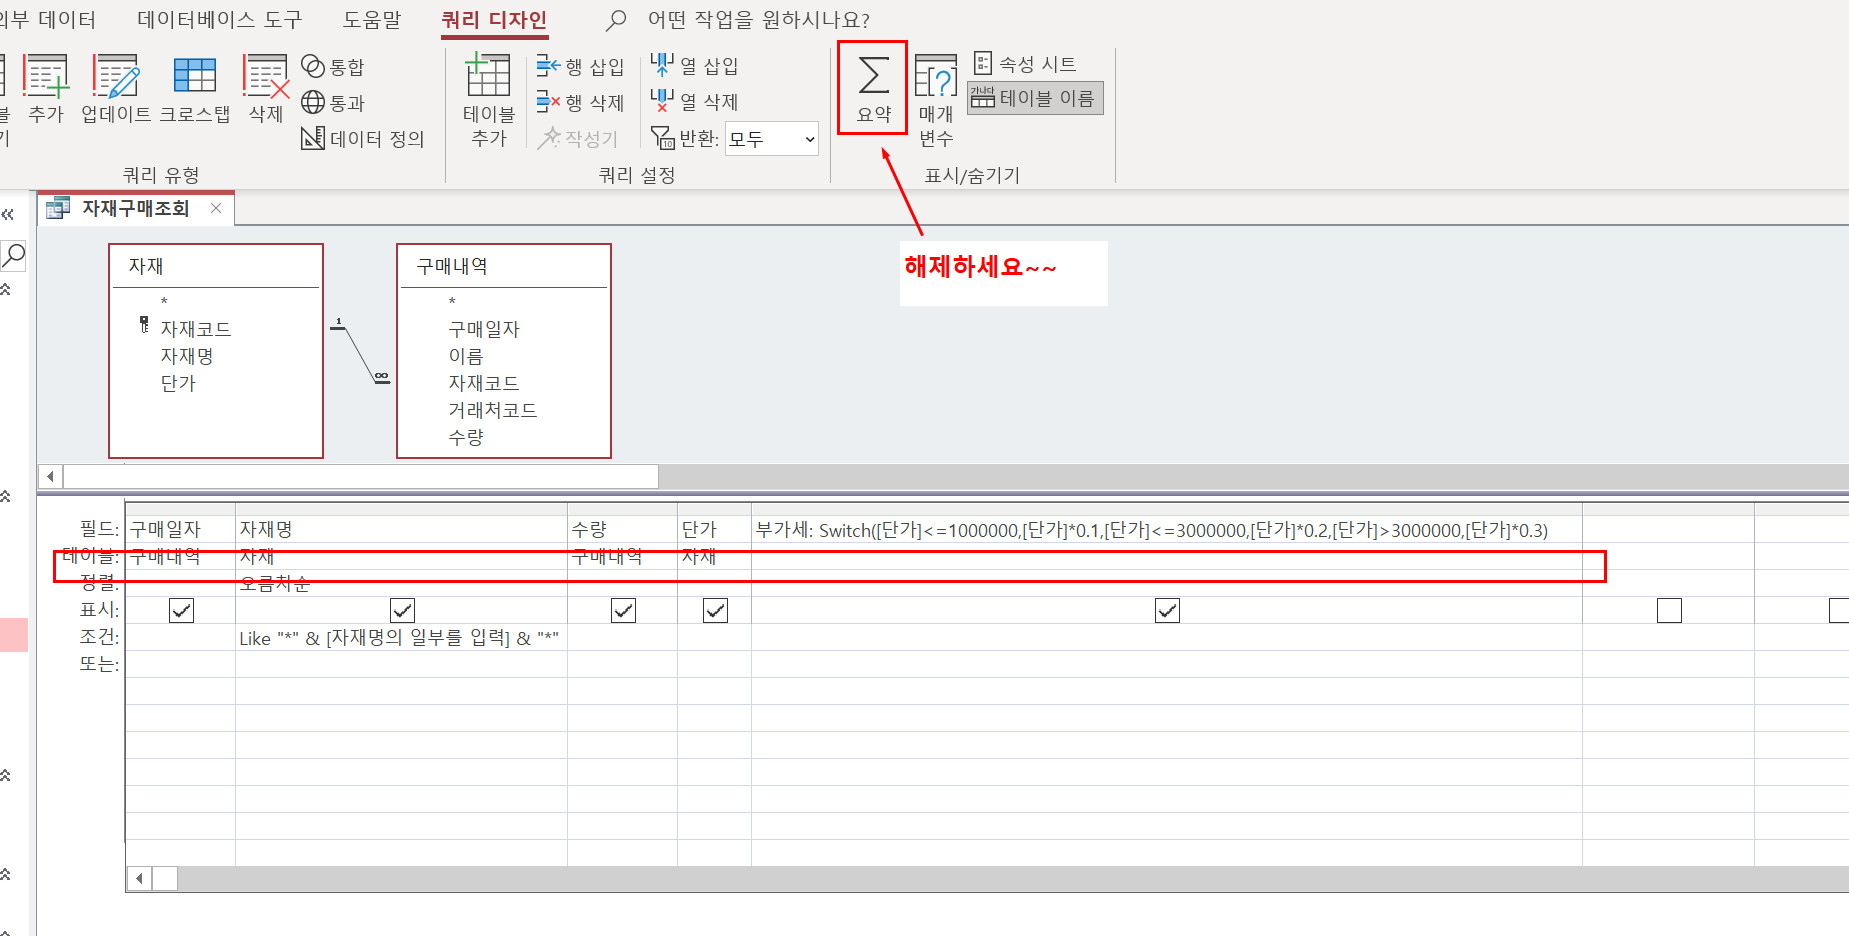Choose the Delete (삭제) query type
Viewport: 1849px width, 936px height.
[x=265, y=89]
